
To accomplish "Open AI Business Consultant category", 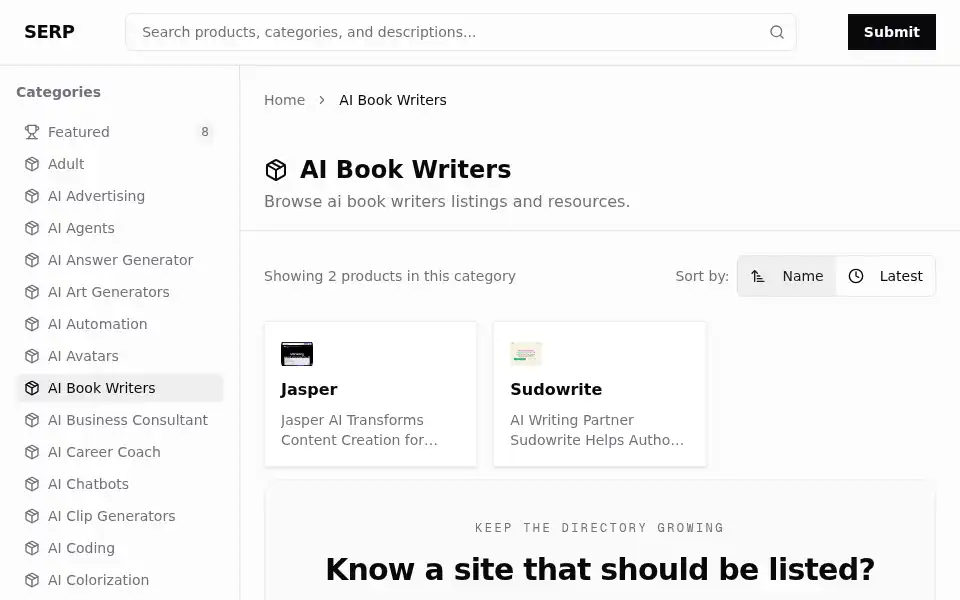I will pos(120,420).
